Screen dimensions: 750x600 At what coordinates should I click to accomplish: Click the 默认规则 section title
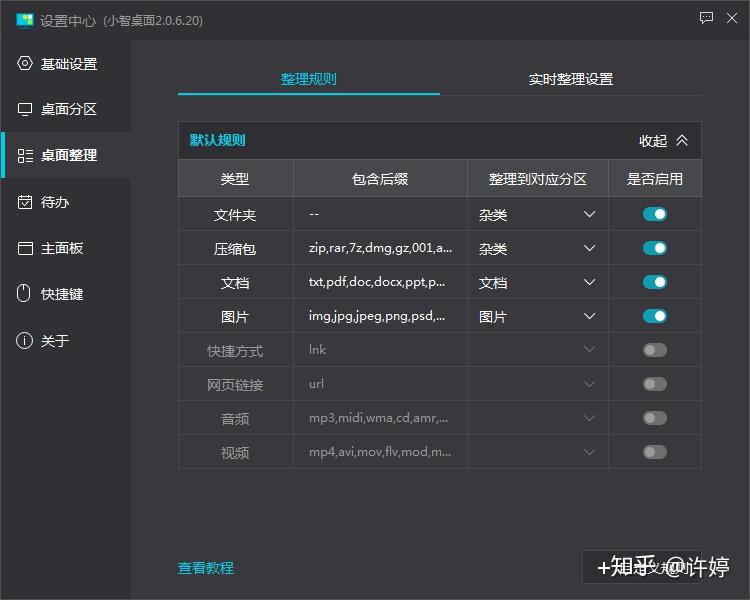[217, 140]
